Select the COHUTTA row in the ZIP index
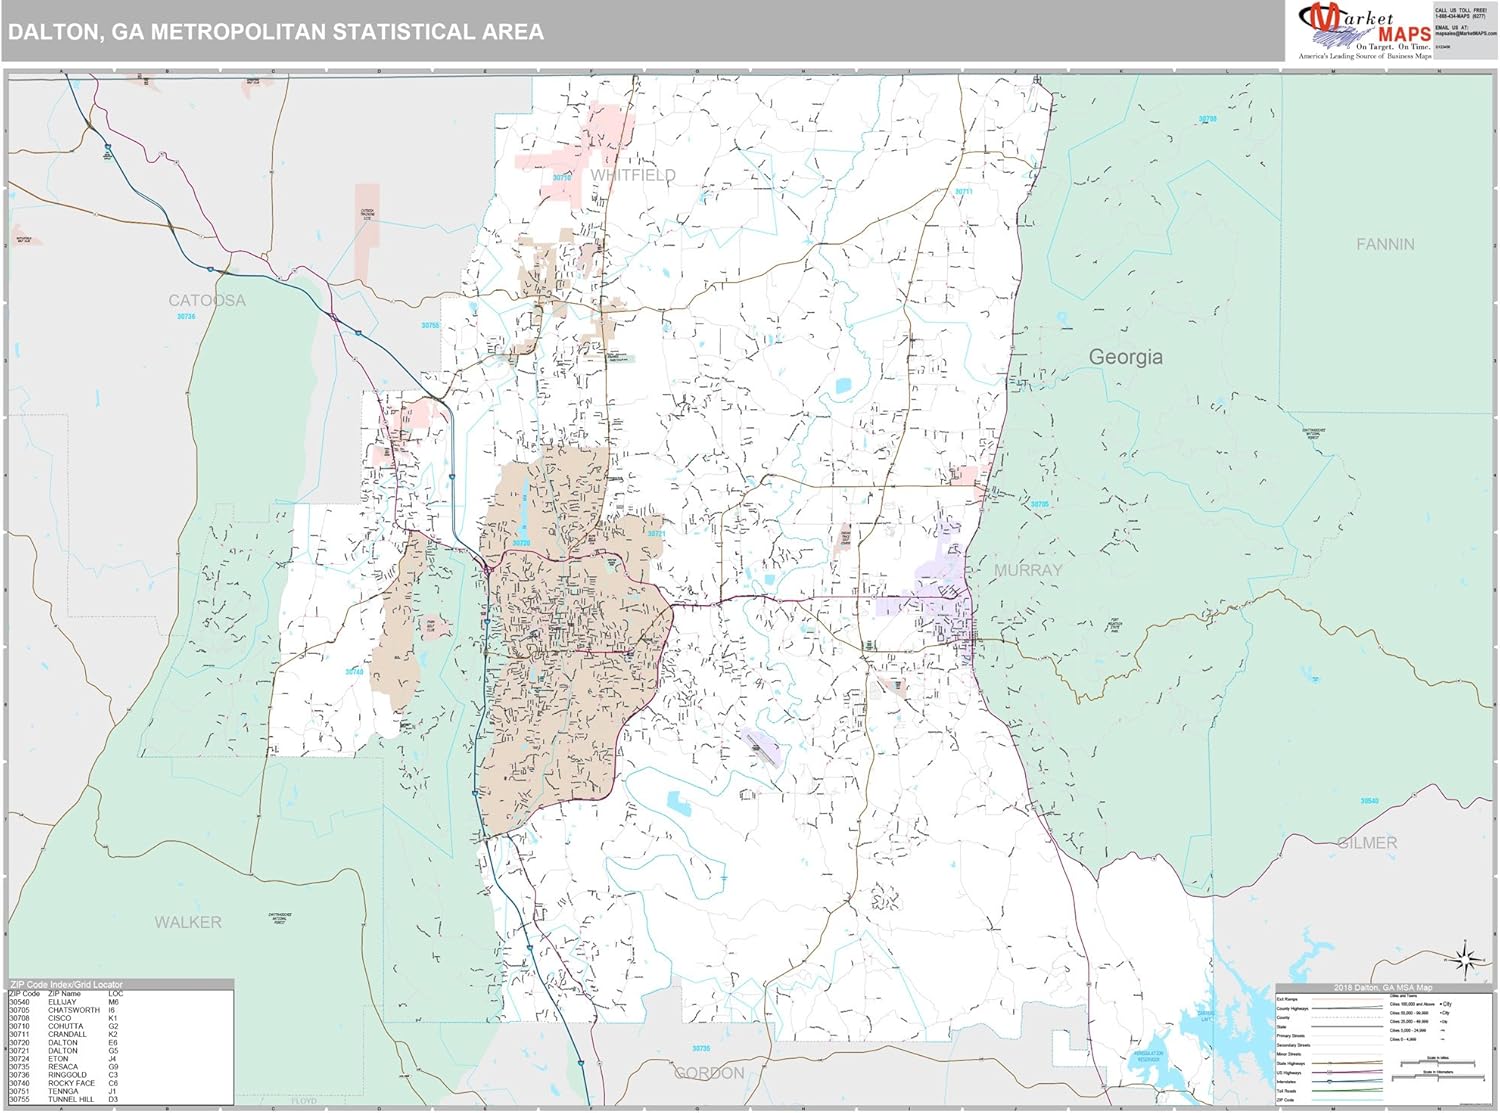The width and height of the screenshot is (1500, 1113). pyautogui.click(x=64, y=1026)
